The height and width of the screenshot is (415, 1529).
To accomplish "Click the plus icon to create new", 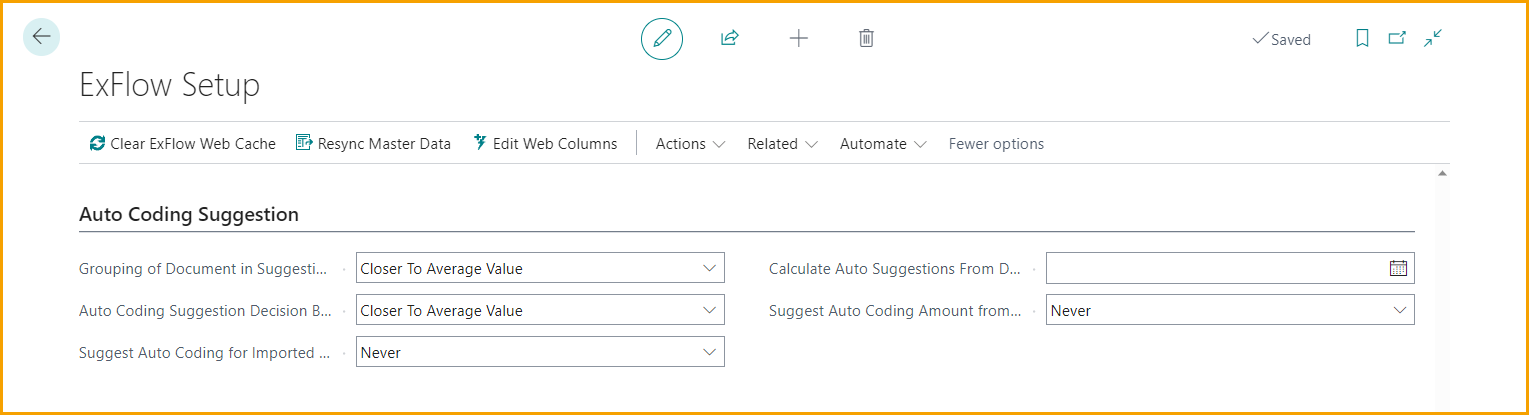I will [x=798, y=39].
